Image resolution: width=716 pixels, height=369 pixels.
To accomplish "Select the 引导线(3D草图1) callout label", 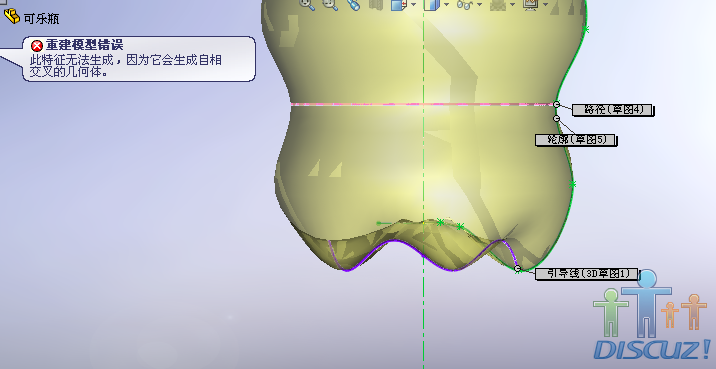I will click(x=587, y=274).
